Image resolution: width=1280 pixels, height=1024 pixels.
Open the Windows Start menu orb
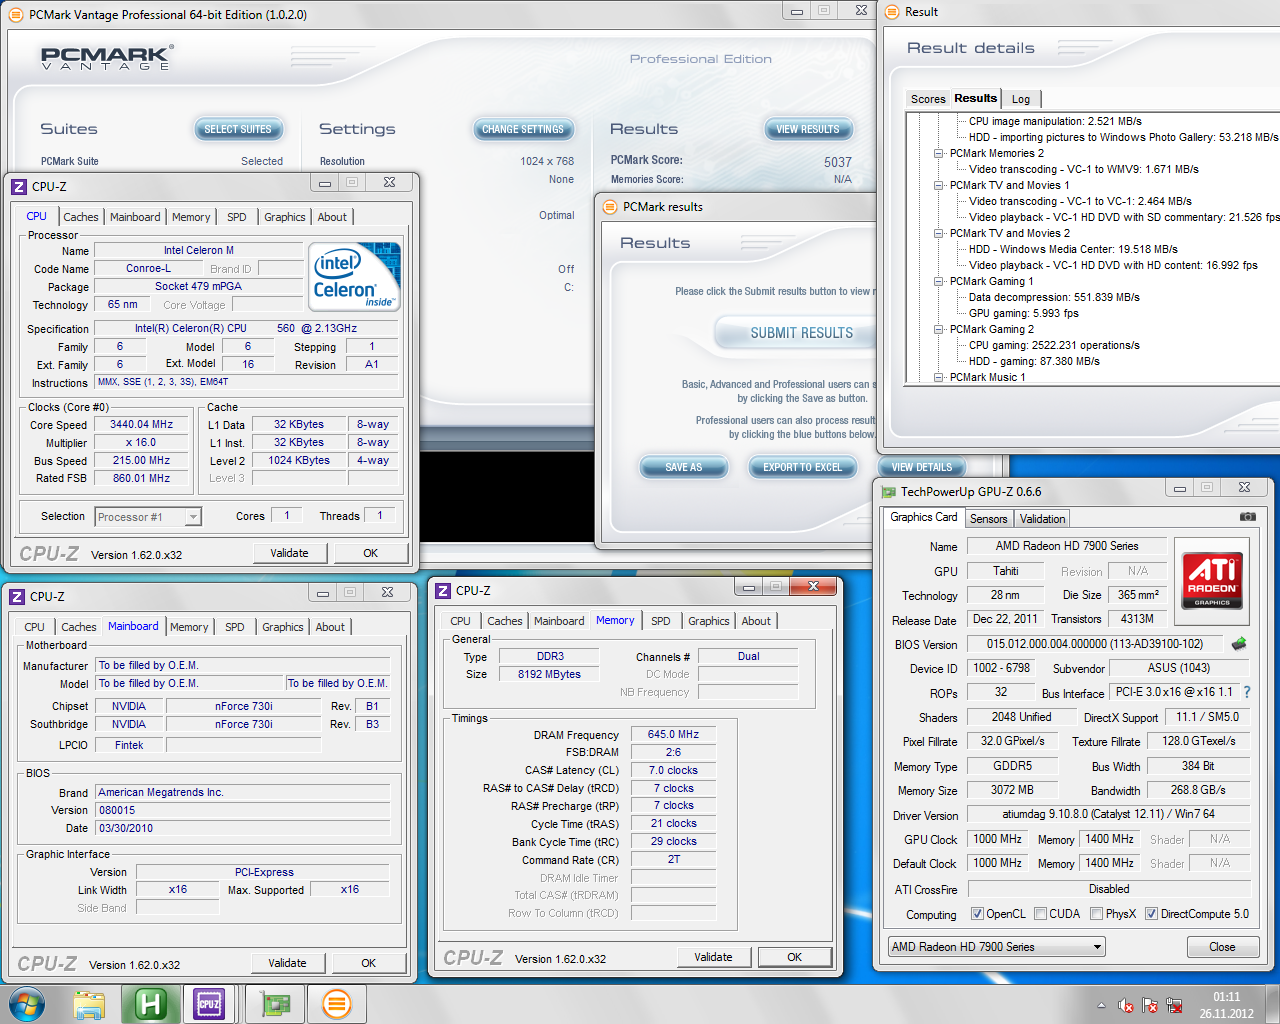click(x=27, y=1004)
